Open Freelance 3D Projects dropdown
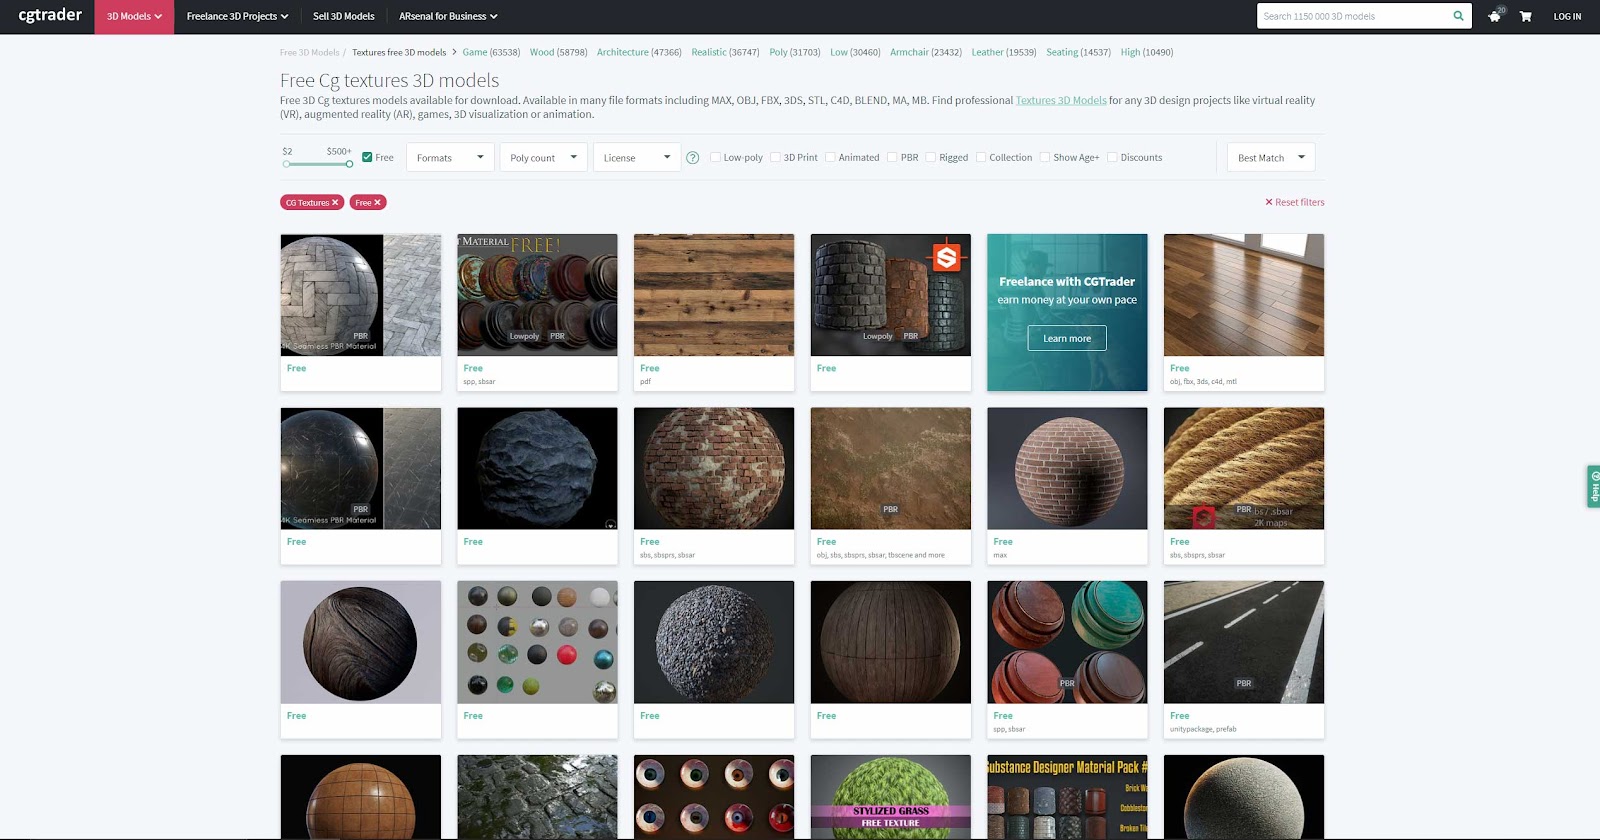This screenshot has height=840, width=1600. click(x=237, y=17)
